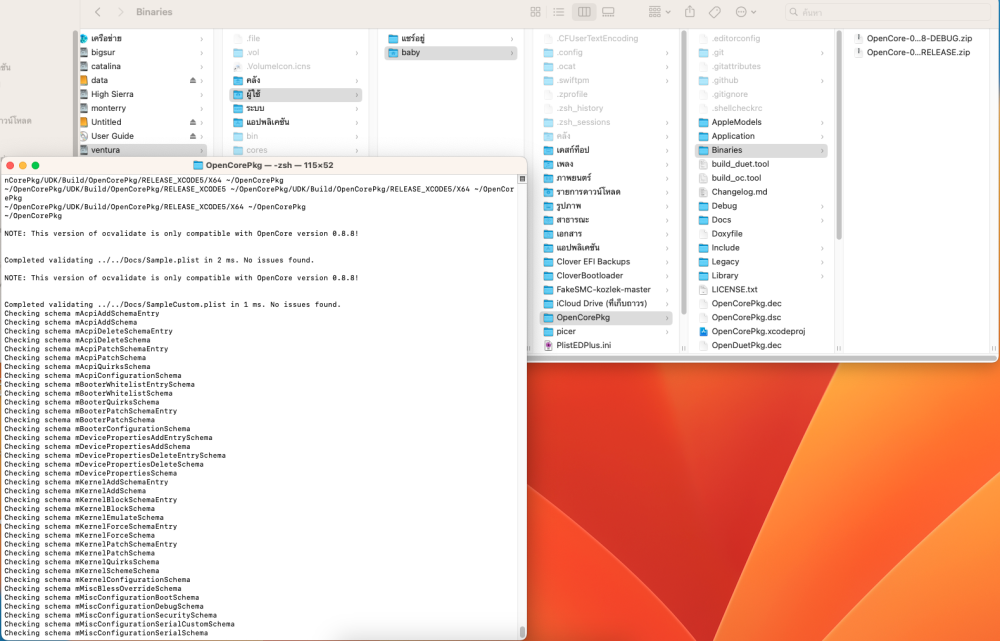Select the ventura volume

143,150
